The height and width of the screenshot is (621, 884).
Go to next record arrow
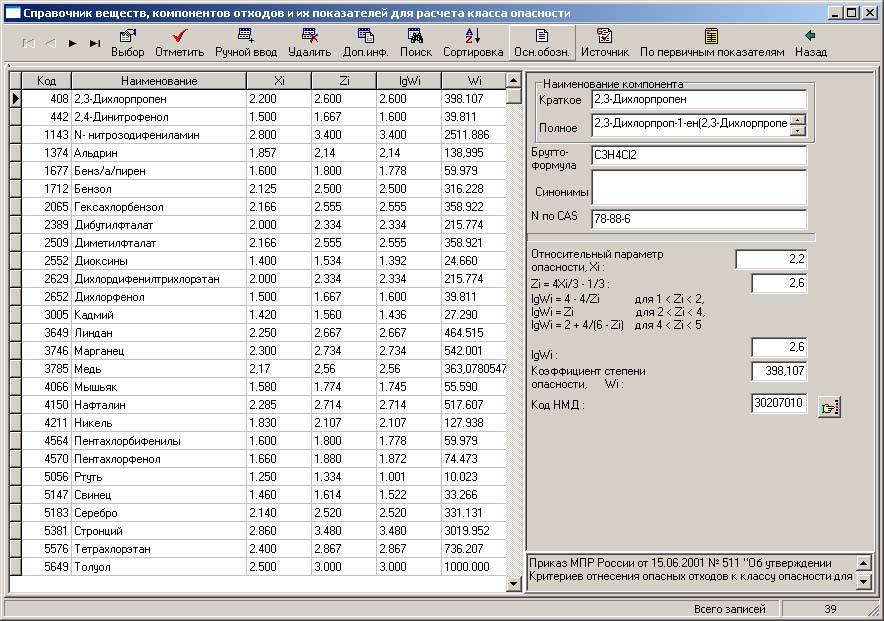tap(72, 43)
